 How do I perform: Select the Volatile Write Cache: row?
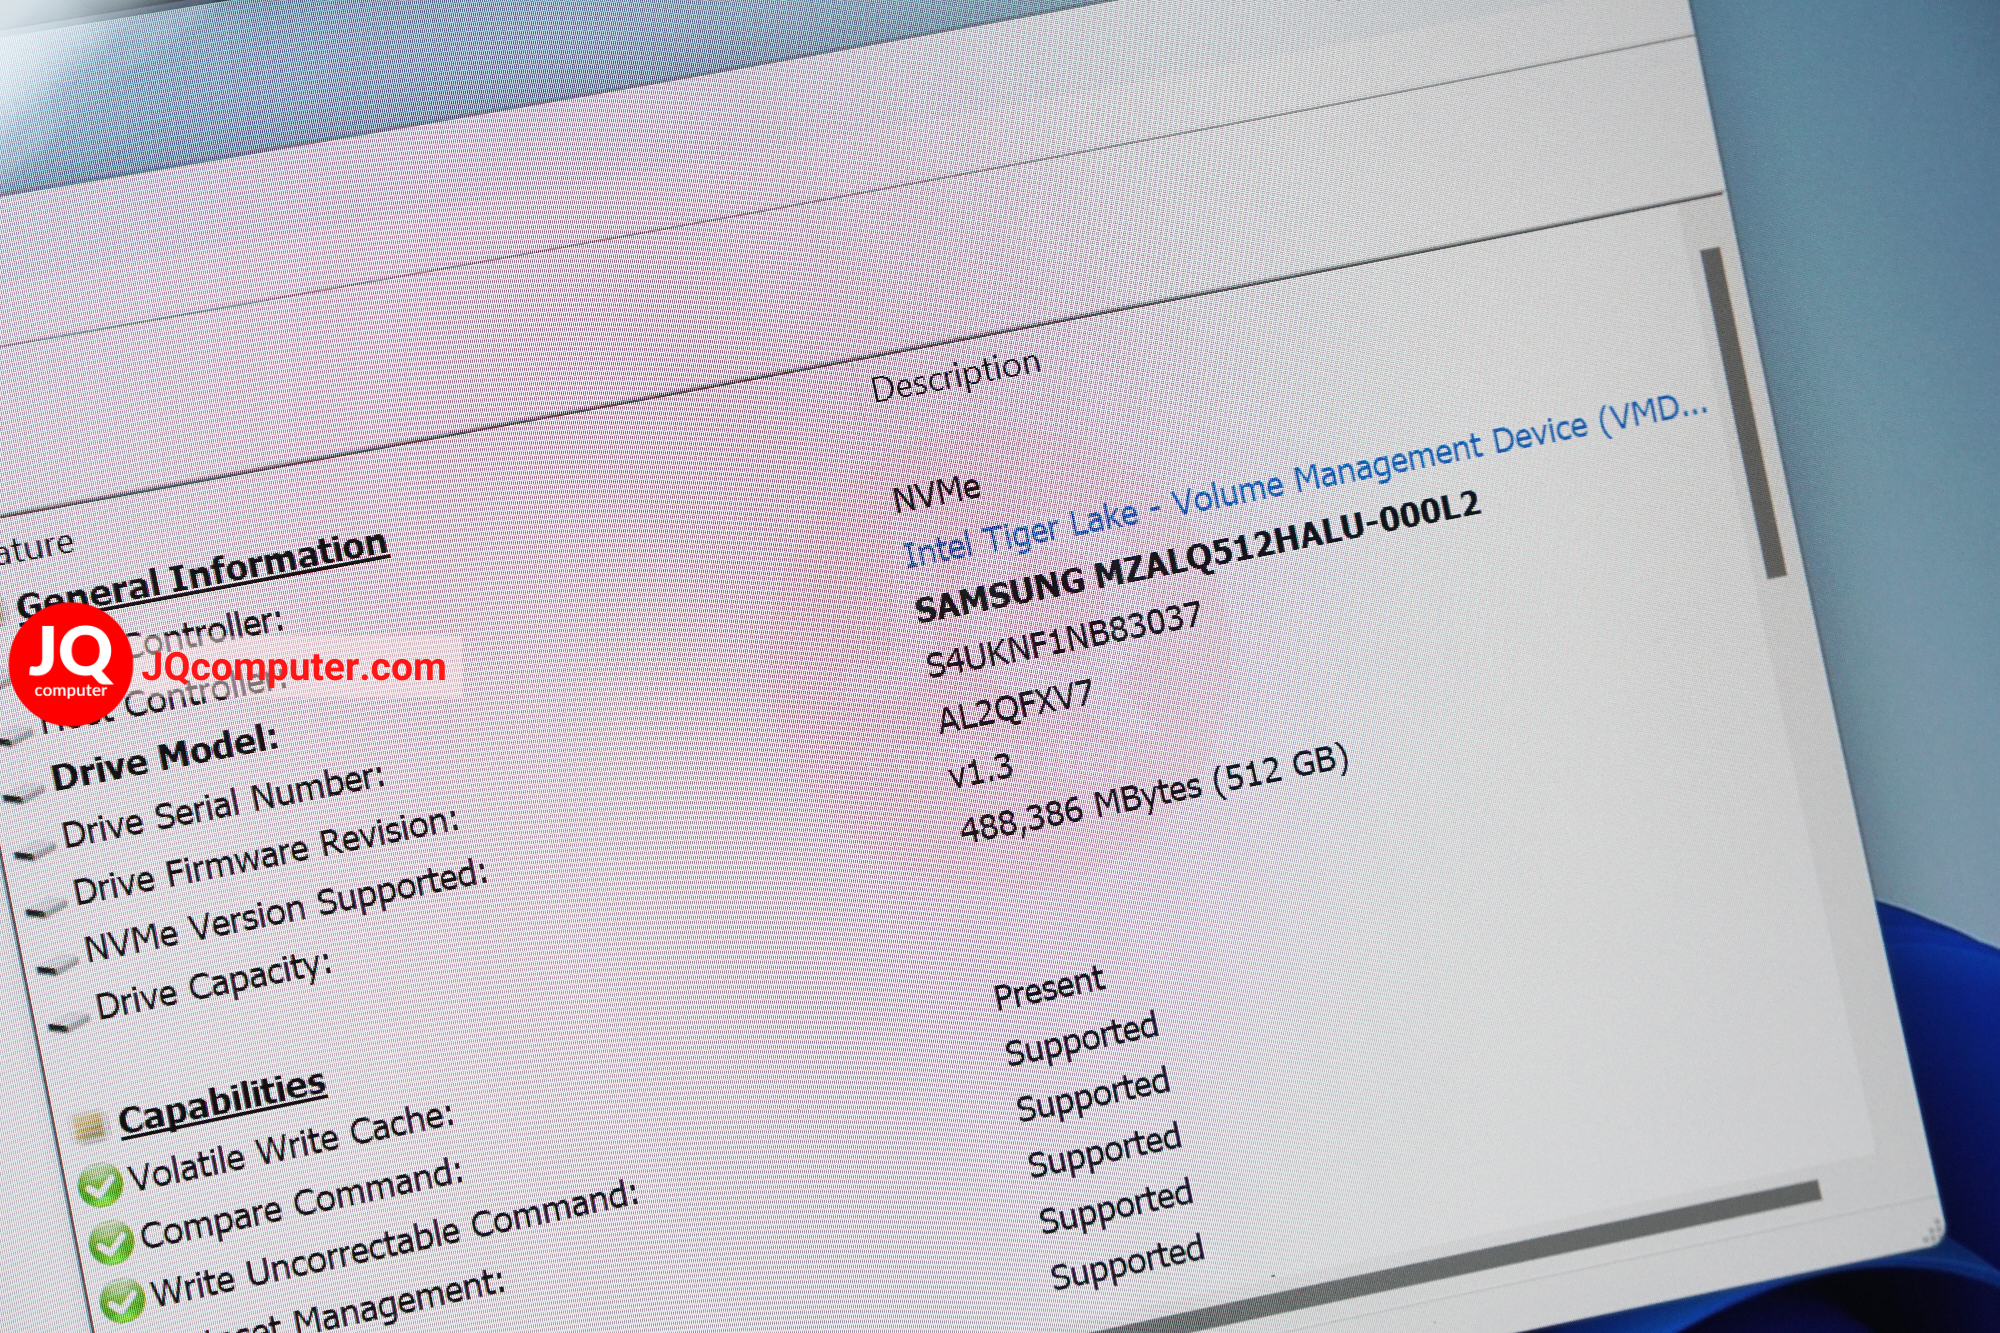click(x=290, y=1148)
